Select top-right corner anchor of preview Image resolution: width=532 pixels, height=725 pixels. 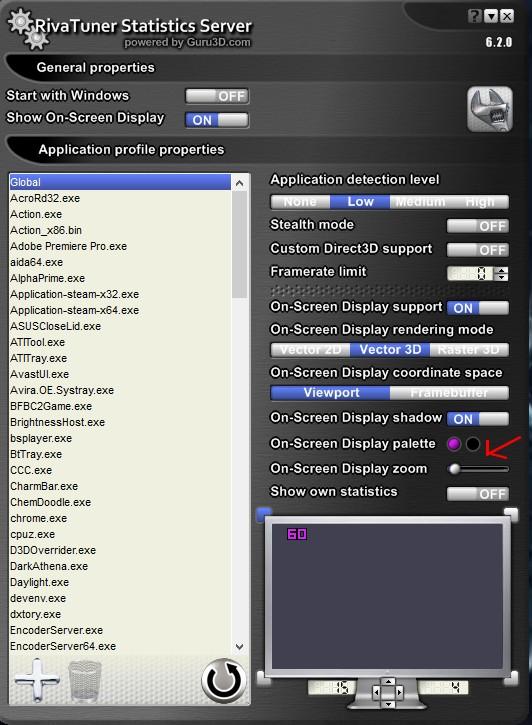pyautogui.click(x=511, y=514)
